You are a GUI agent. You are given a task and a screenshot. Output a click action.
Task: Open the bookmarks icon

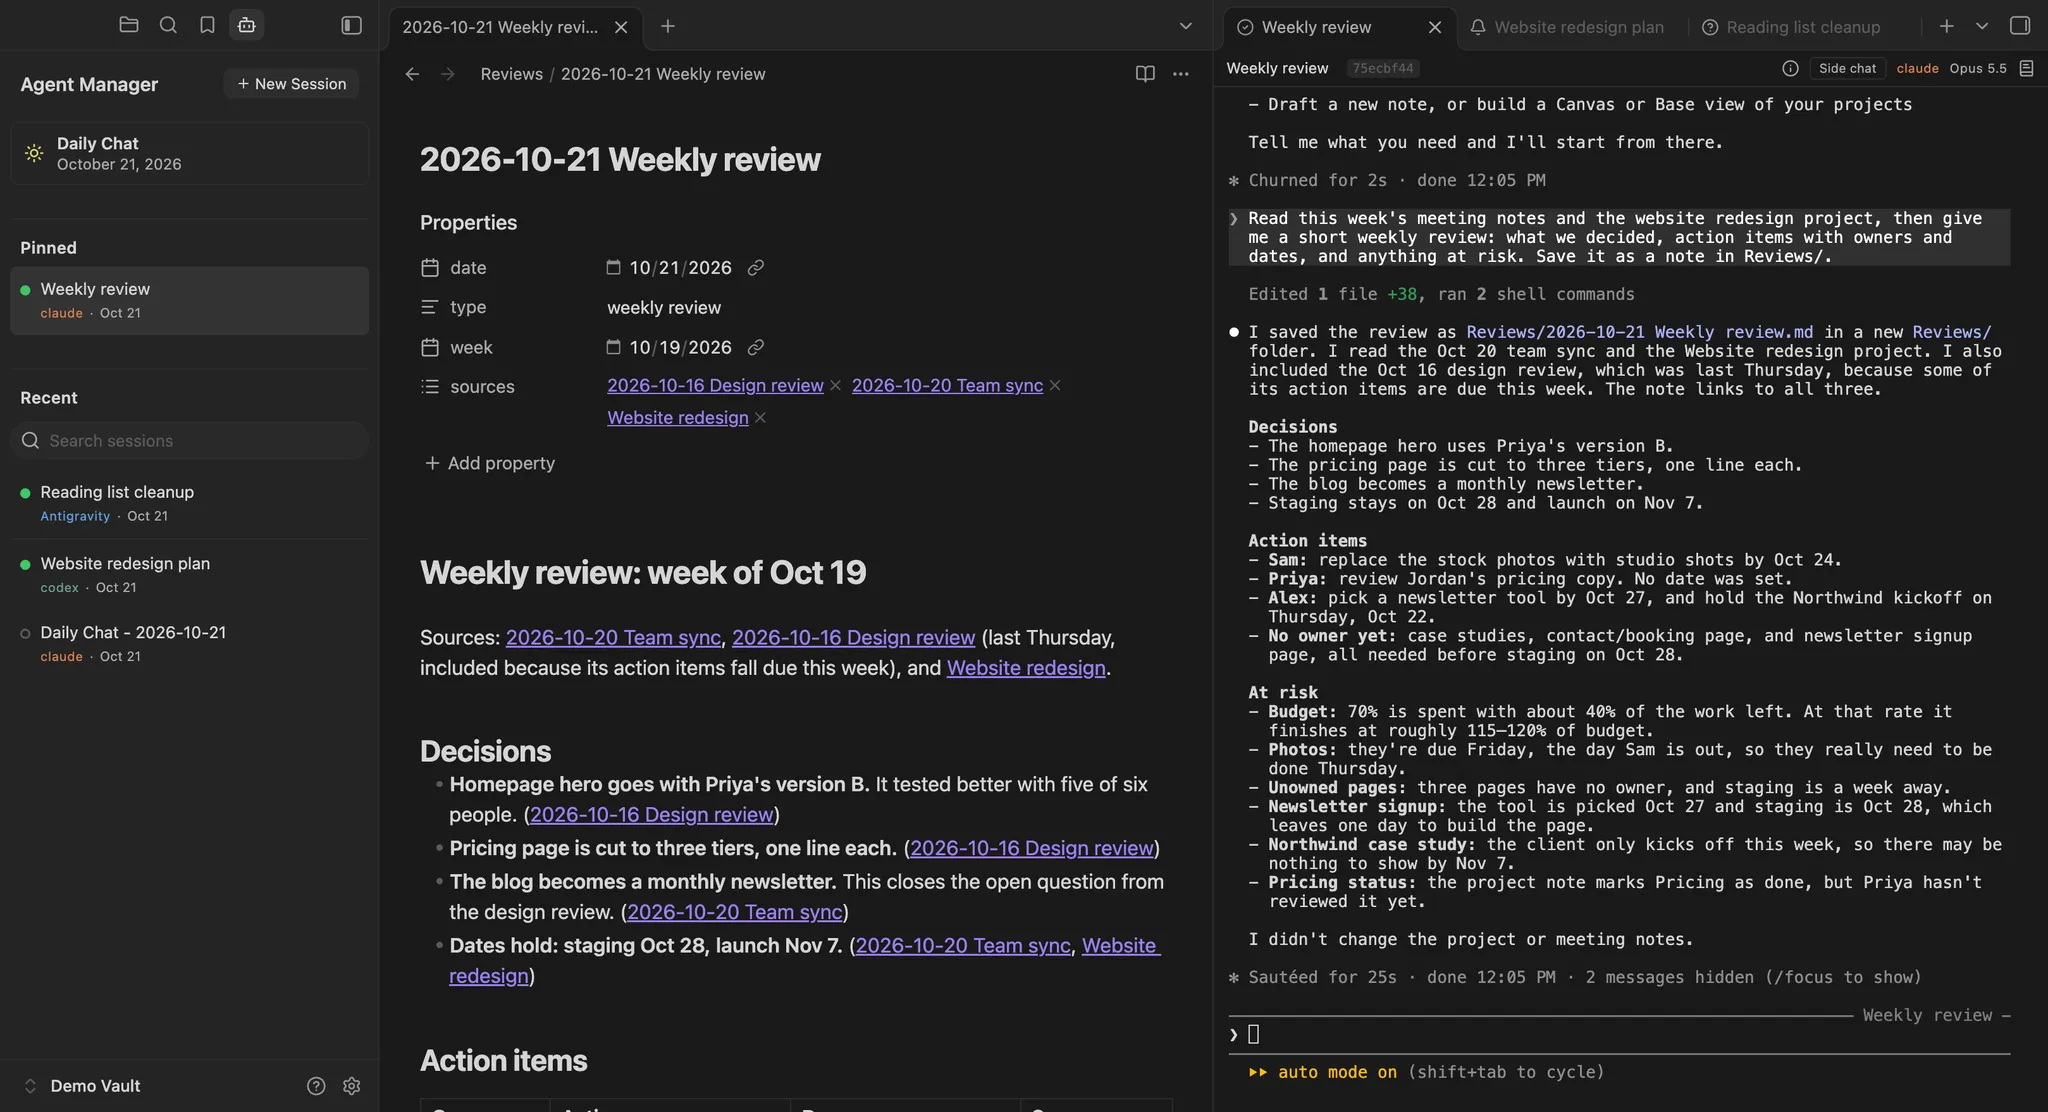tap(207, 25)
